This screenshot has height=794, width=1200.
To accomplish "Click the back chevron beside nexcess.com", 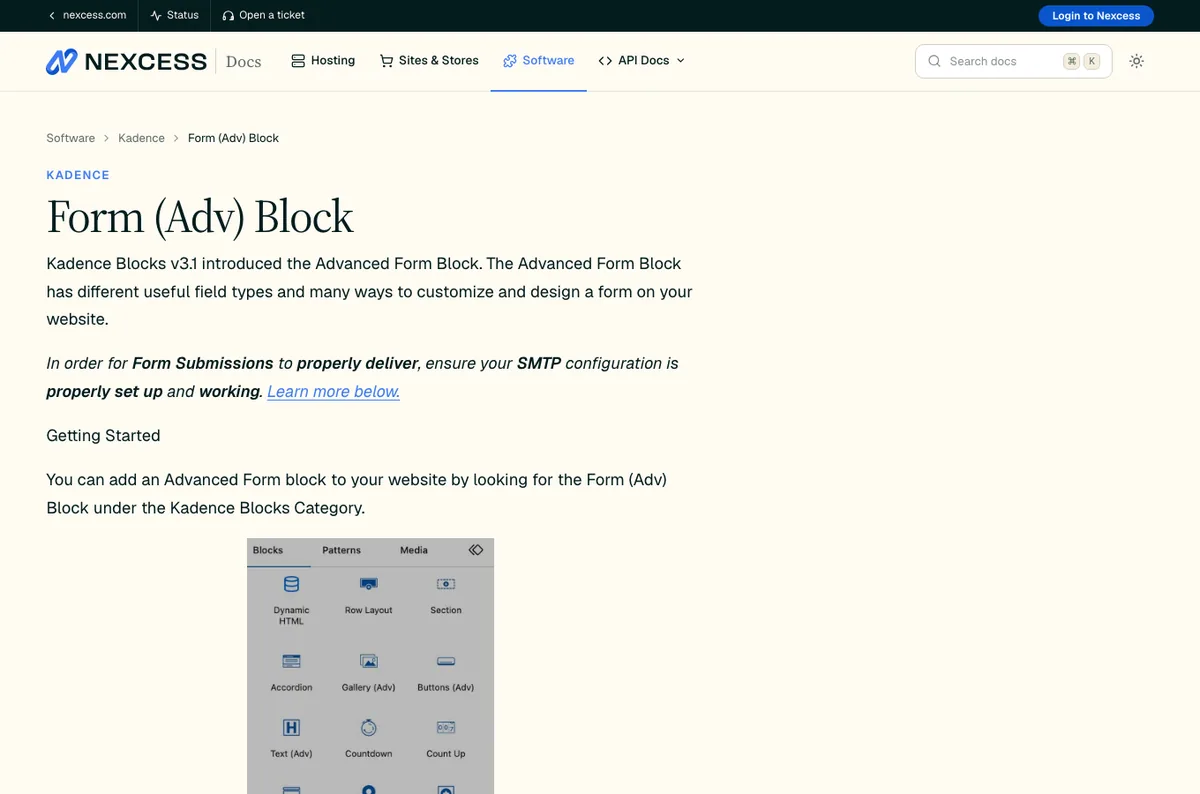I will [x=52, y=15].
